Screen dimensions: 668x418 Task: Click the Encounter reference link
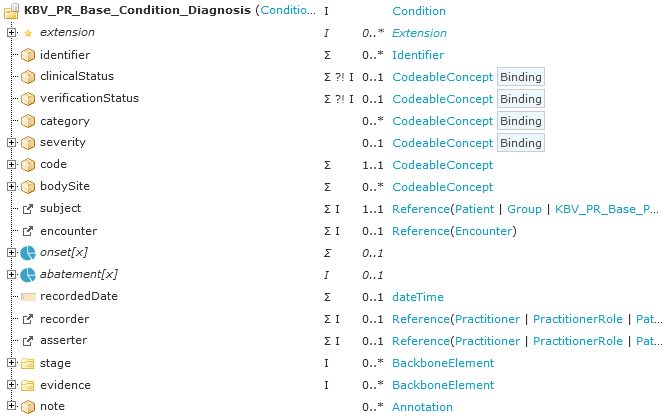coord(484,231)
